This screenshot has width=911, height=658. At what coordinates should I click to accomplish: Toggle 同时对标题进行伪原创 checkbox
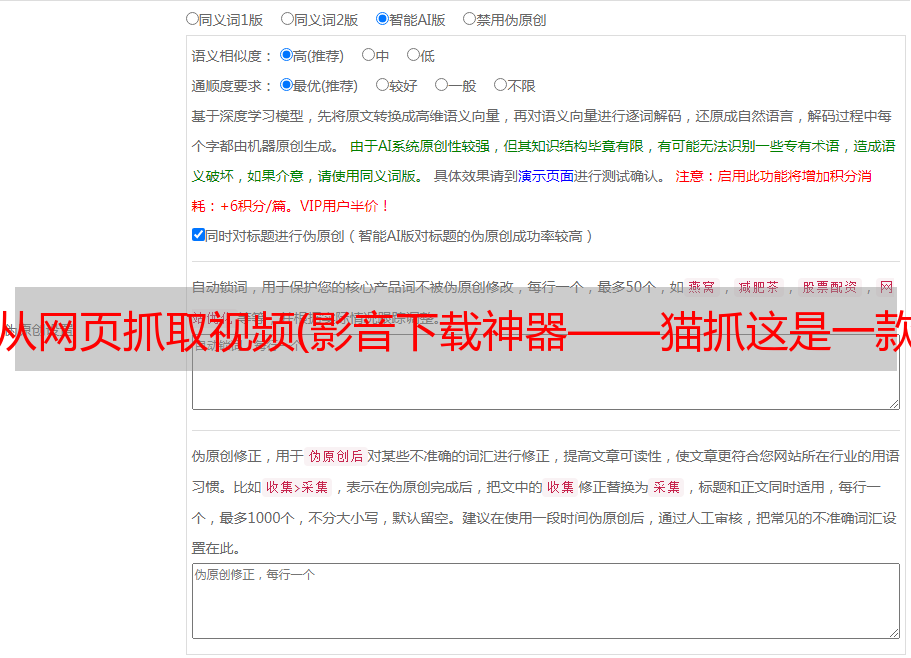click(x=198, y=235)
